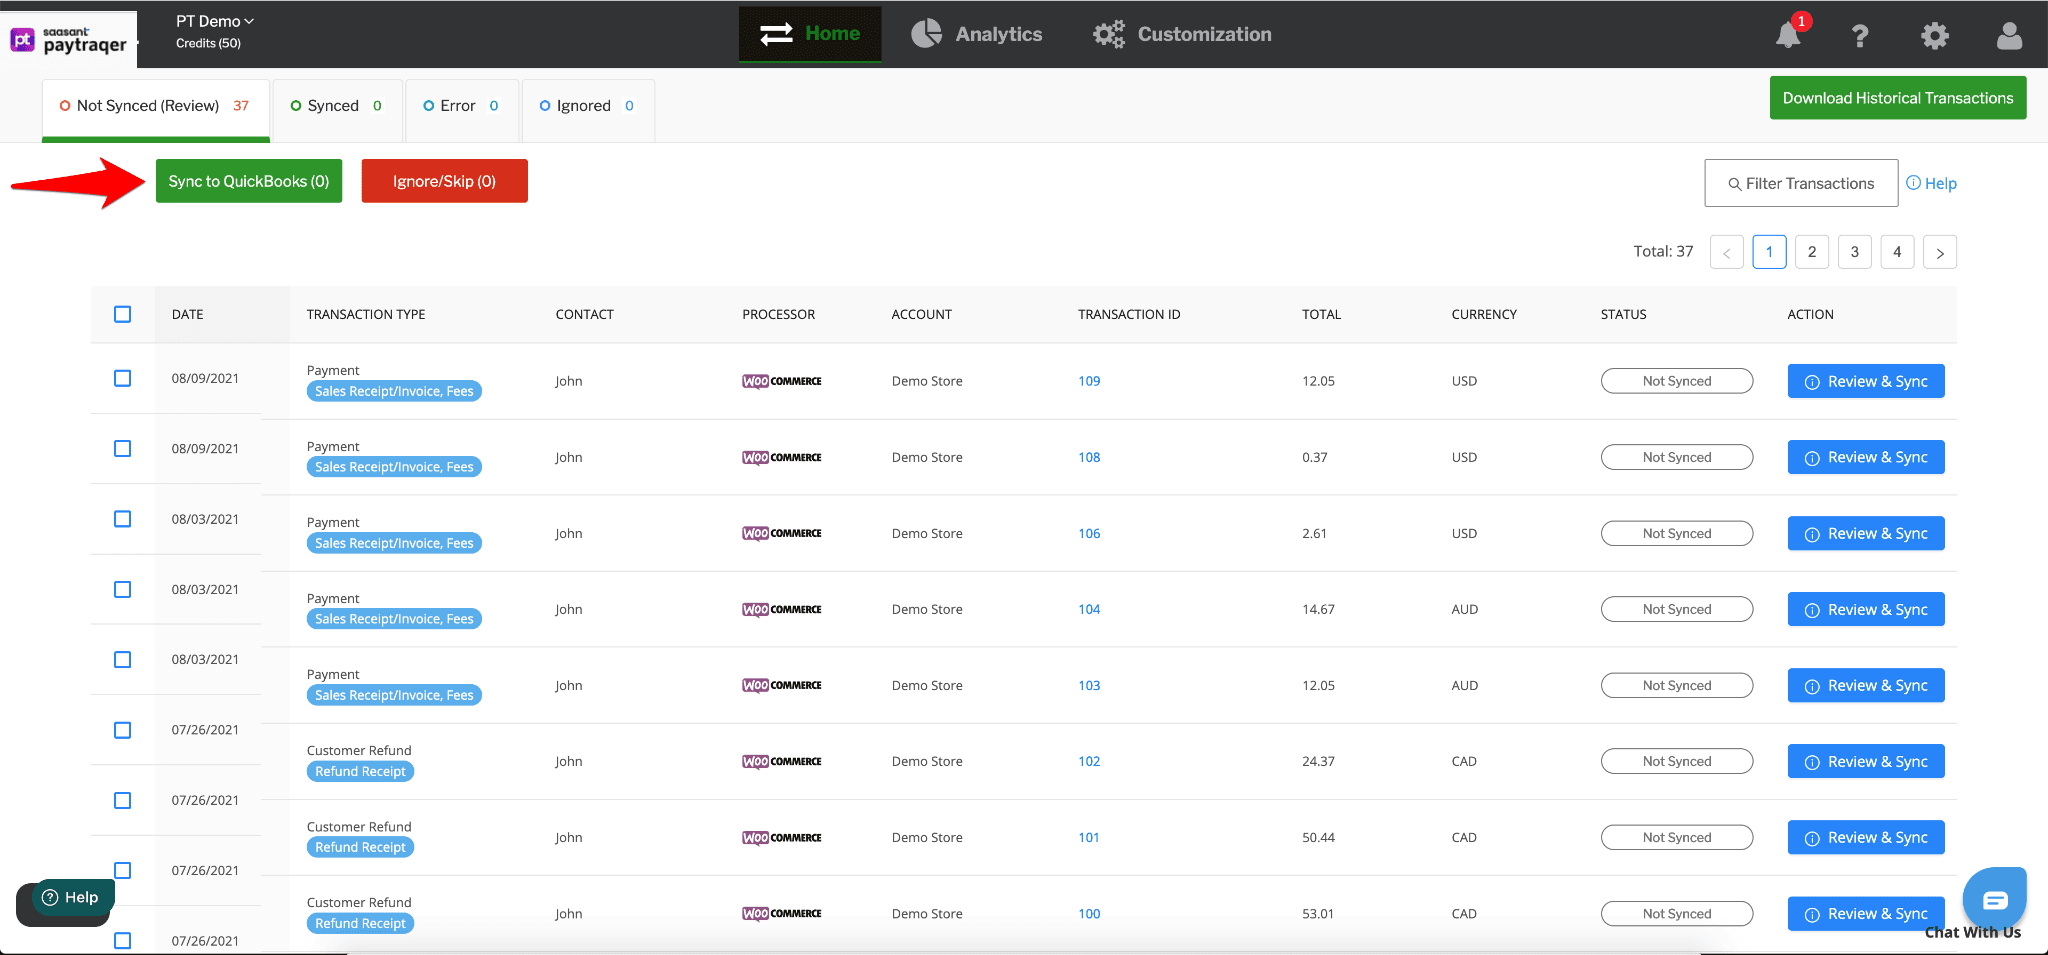2048x955 pixels.
Task: Click Review & Sync for transaction 103
Action: (1866, 685)
